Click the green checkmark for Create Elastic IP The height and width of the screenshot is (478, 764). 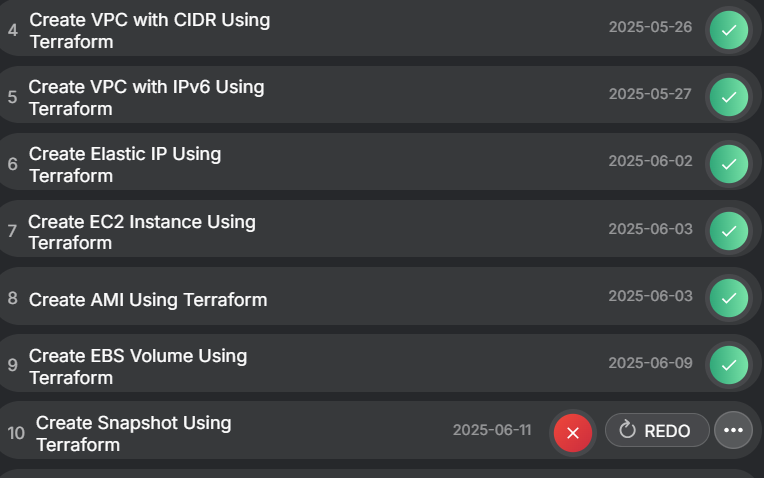pyautogui.click(x=729, y=164)
